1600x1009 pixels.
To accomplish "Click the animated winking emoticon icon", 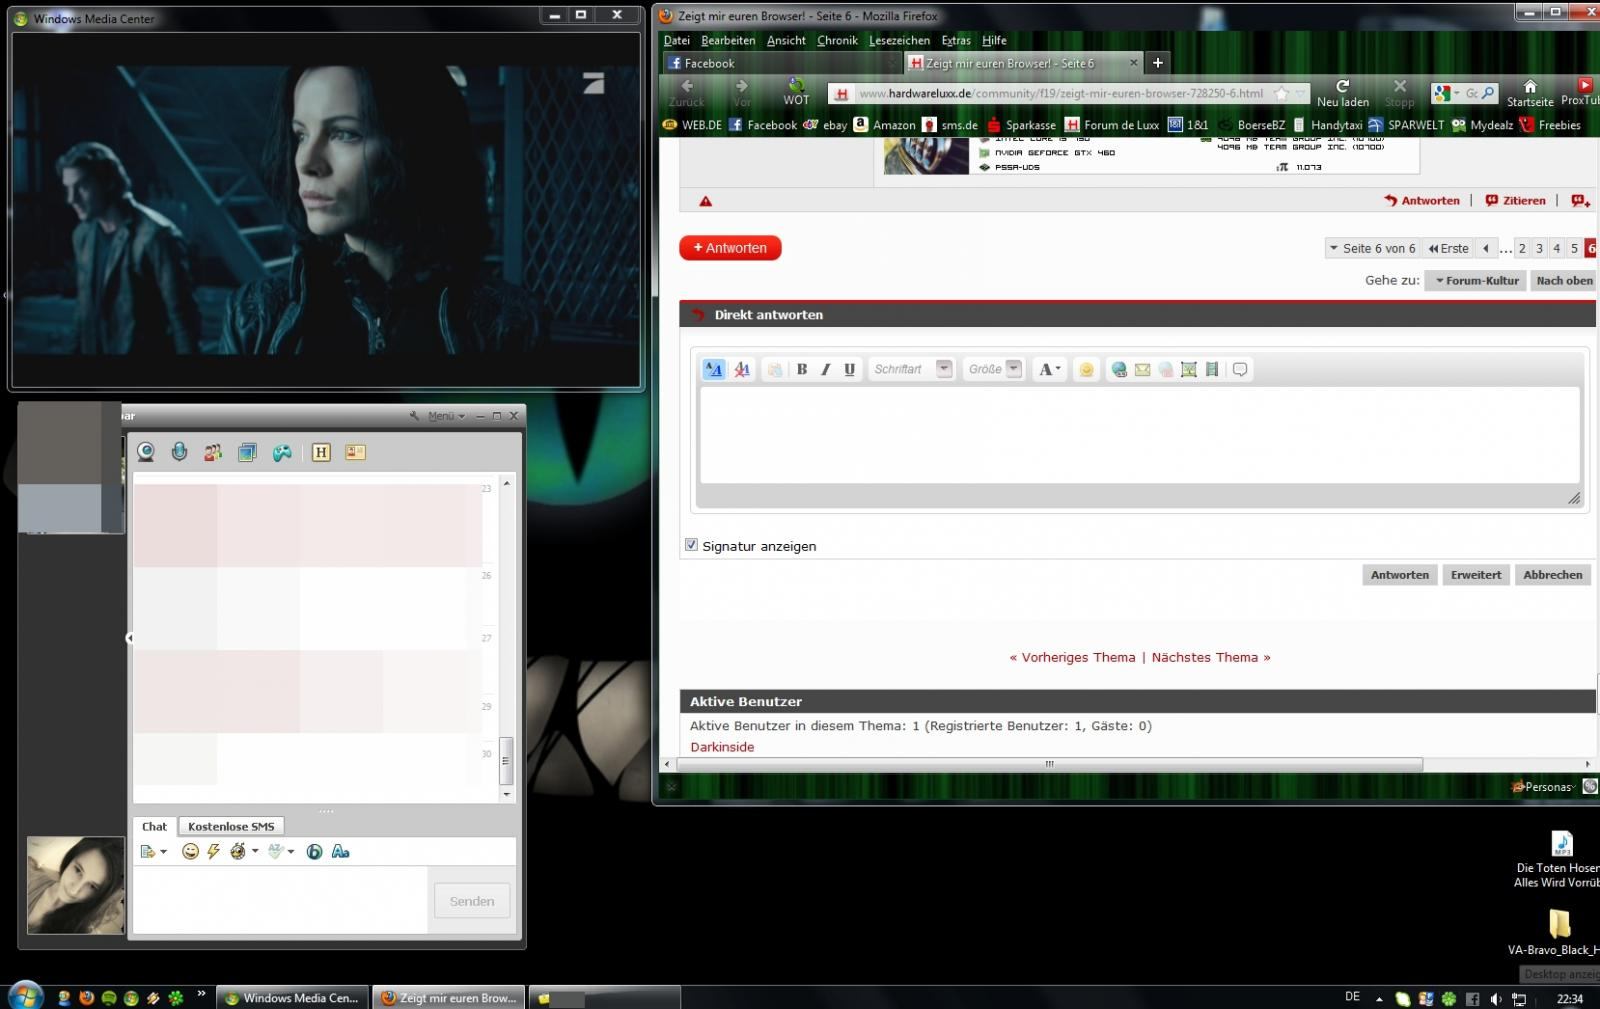I will tap(238, 851).
